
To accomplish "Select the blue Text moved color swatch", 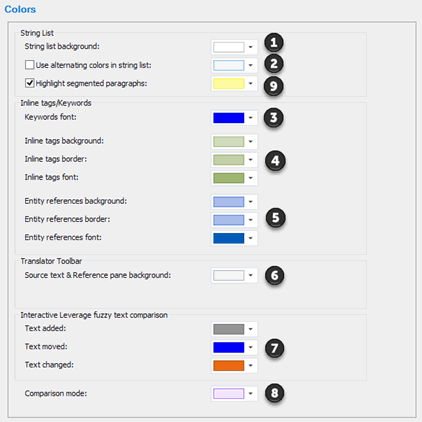I will [x=229, y=347].
